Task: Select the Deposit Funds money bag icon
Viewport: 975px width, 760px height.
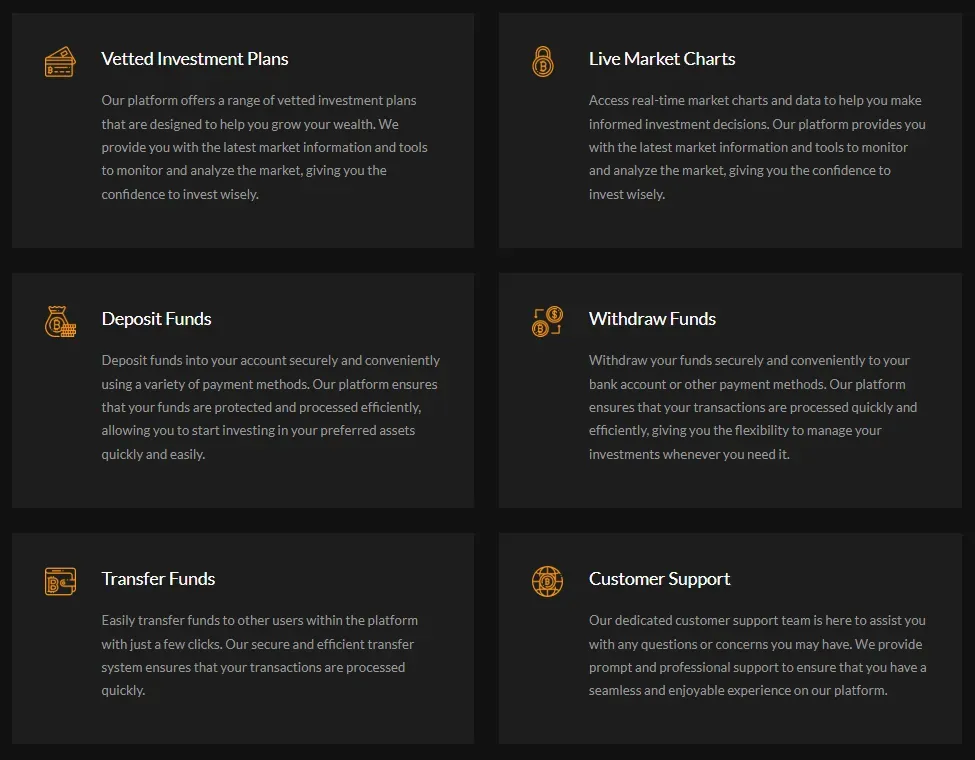Action: coord(60,321)
